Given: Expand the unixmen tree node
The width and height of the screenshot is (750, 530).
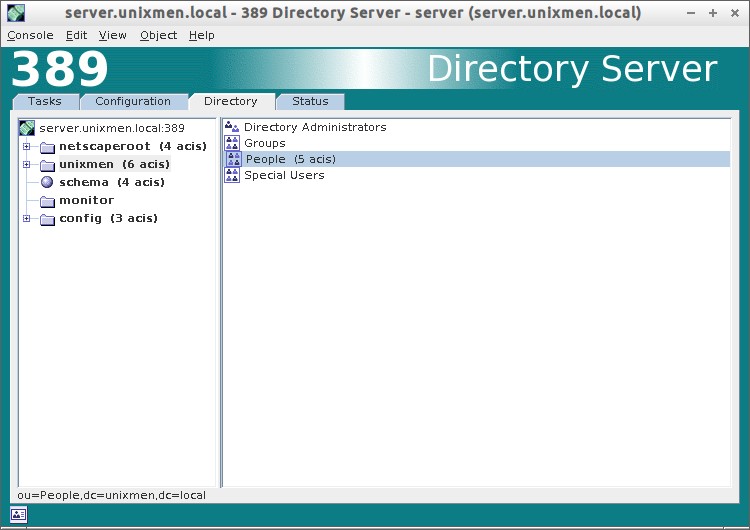Looking at the screenshot, I should coord(27,165).
